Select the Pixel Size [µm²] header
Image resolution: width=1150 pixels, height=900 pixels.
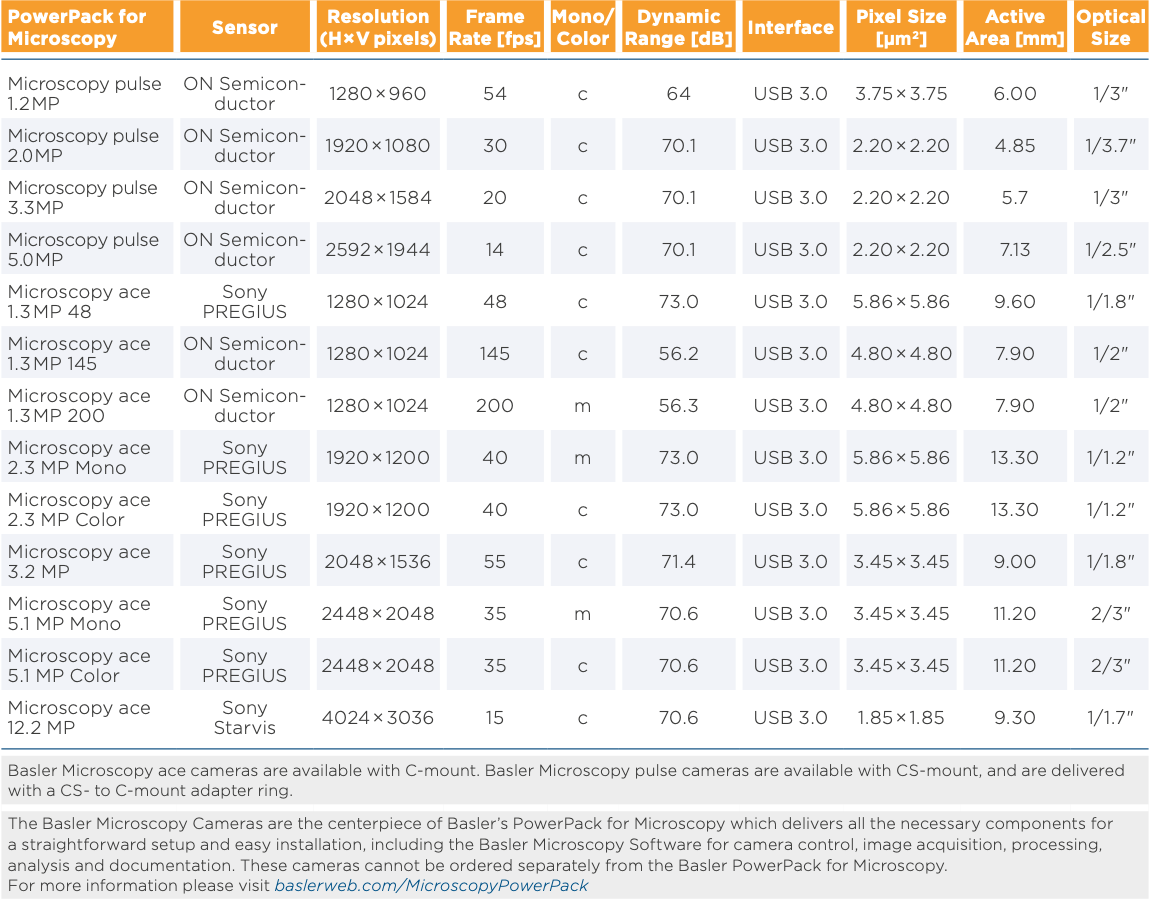click(901, 27)
